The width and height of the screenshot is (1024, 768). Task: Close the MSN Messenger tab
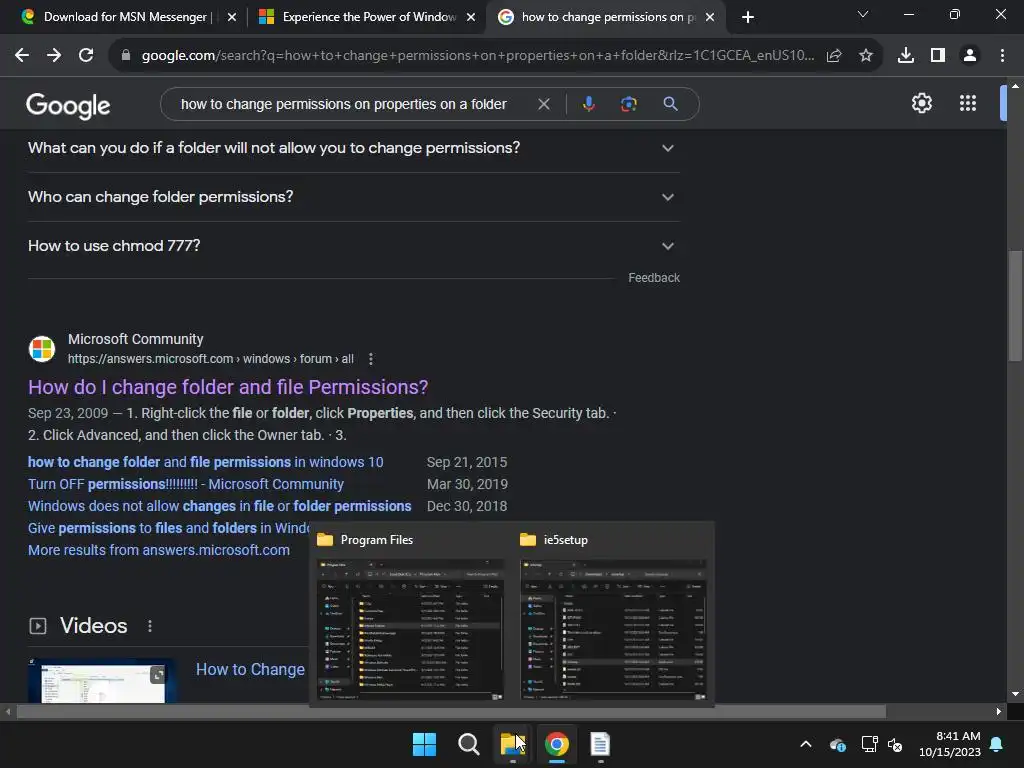coord(232,17)
